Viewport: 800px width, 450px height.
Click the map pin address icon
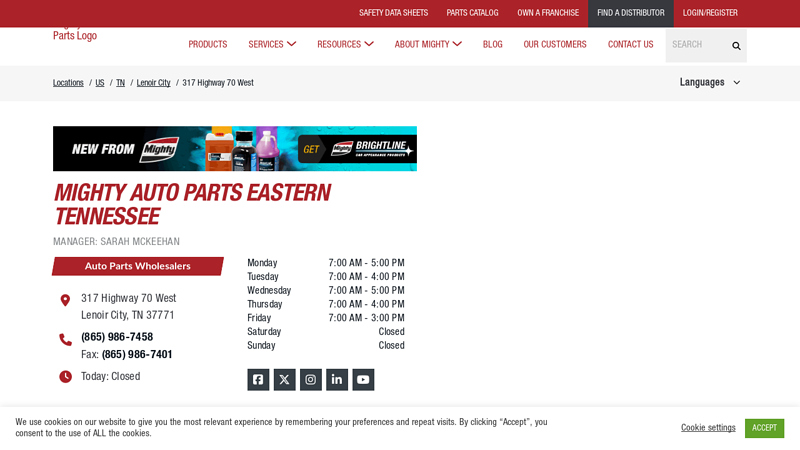pyautogui.click(x=65, y=300)
